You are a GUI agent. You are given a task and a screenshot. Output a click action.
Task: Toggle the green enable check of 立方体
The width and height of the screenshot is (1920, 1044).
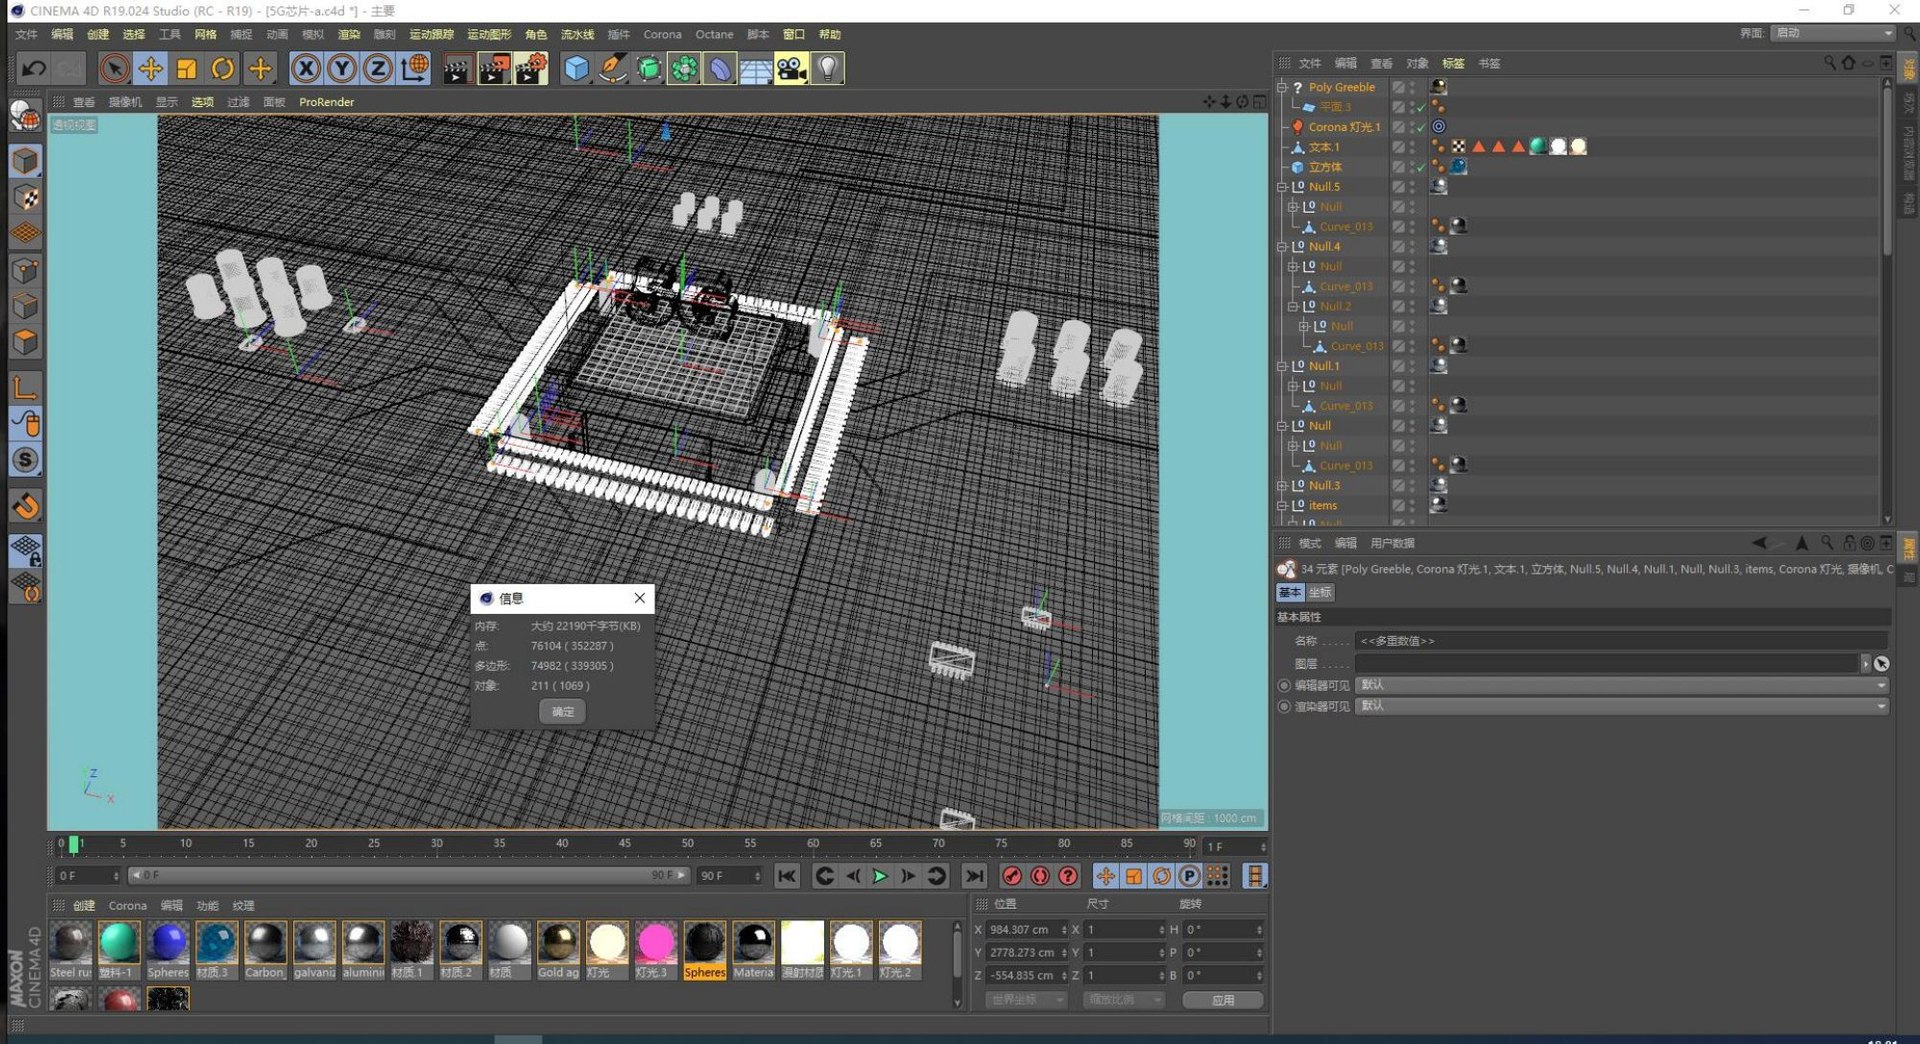click(x=1421, y=167)
